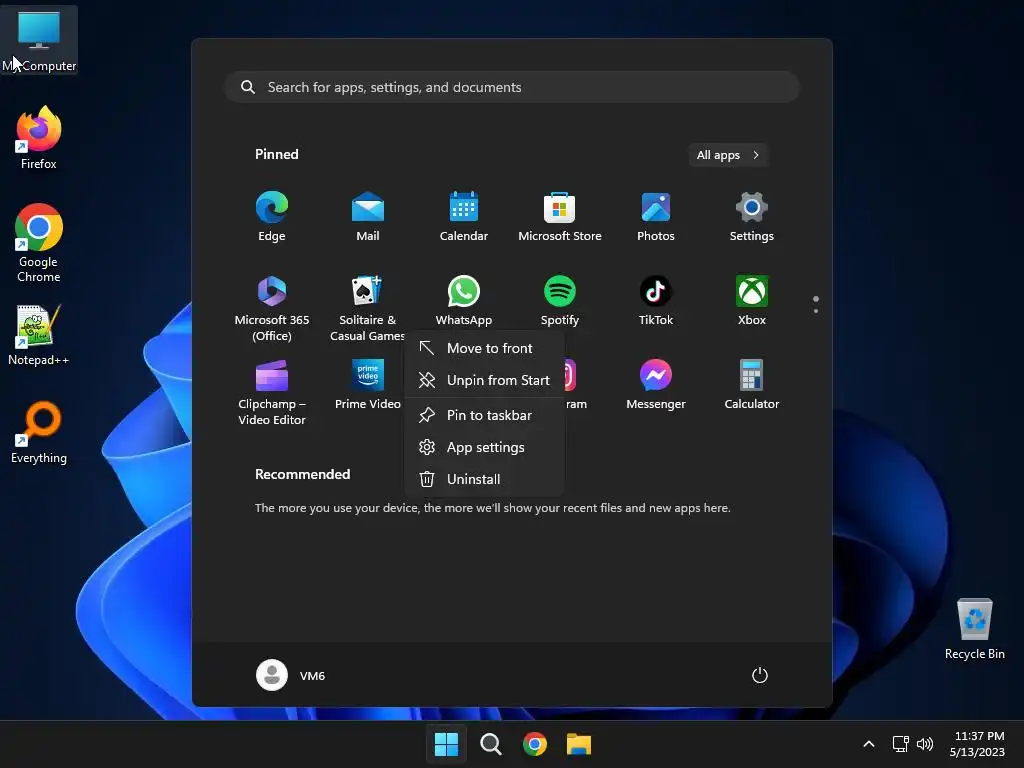
Task: Open the All apps list
Action: 728,155
